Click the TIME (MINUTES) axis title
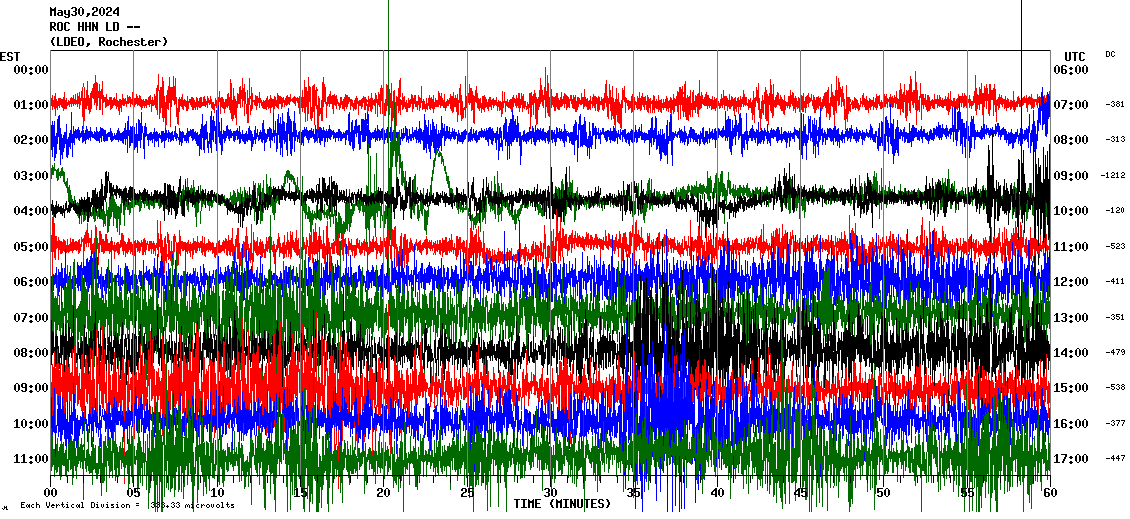The image size is (1130, 519). (x=562, y=504)
